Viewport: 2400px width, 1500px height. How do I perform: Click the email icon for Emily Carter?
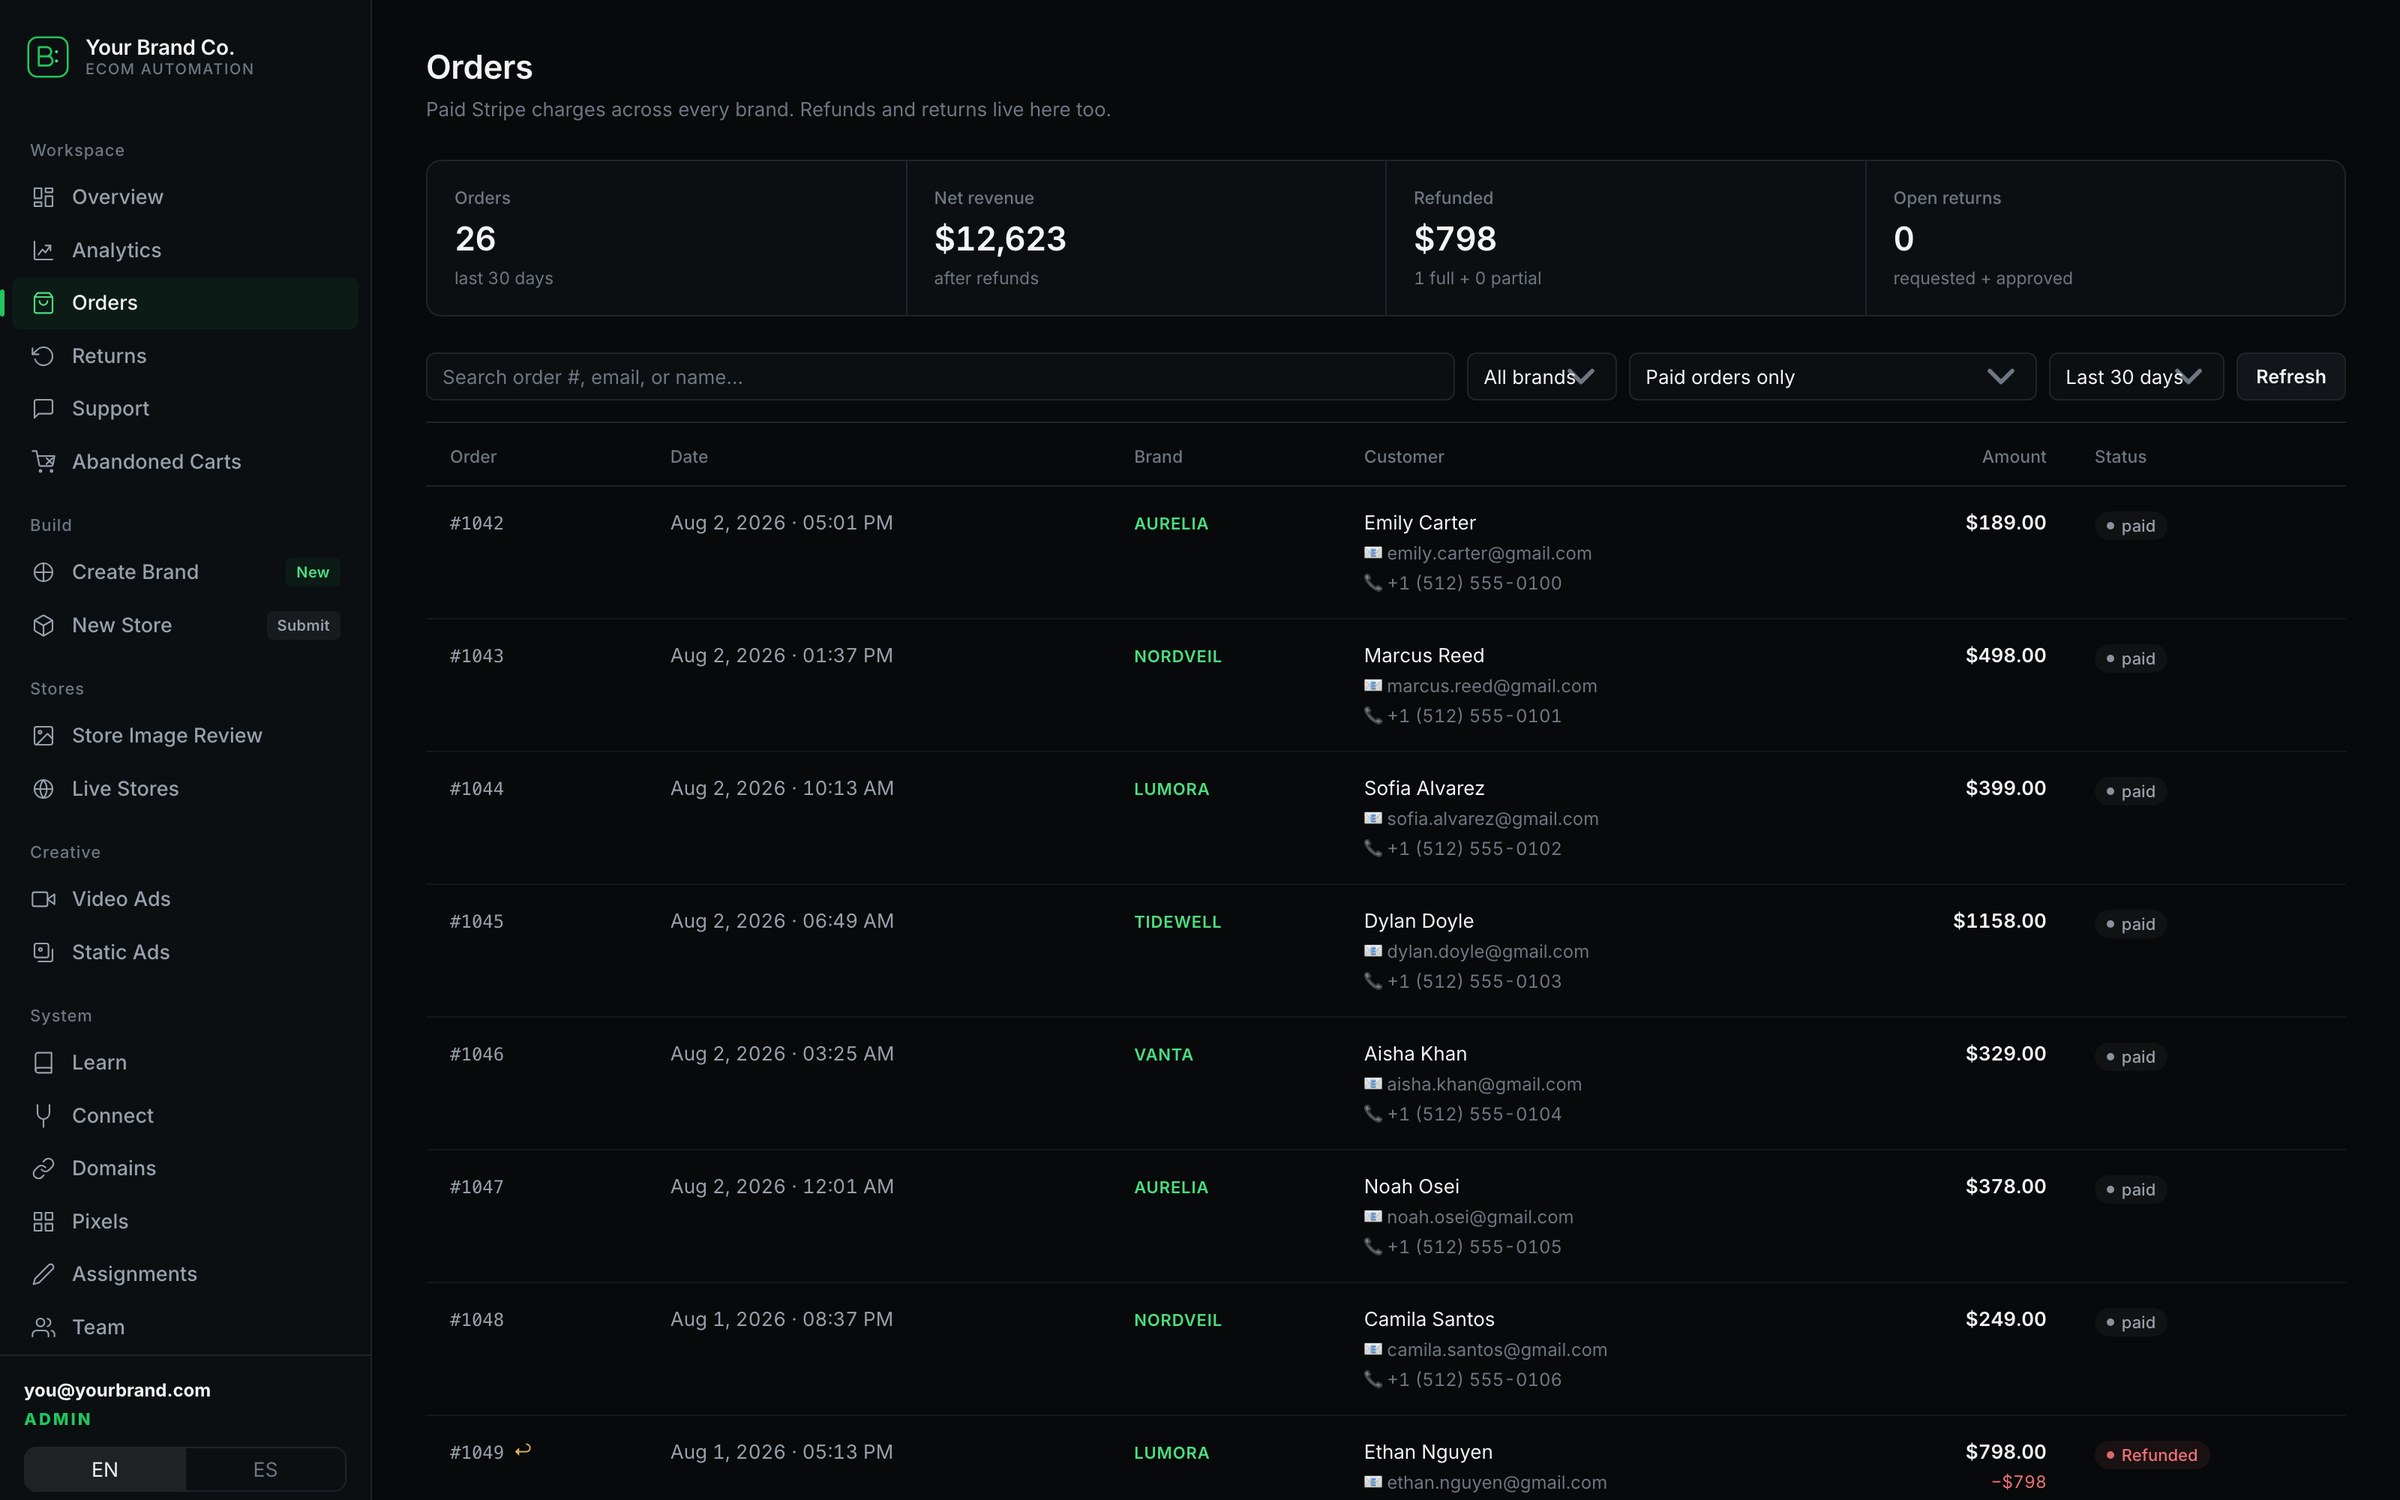pos(1373,553)
